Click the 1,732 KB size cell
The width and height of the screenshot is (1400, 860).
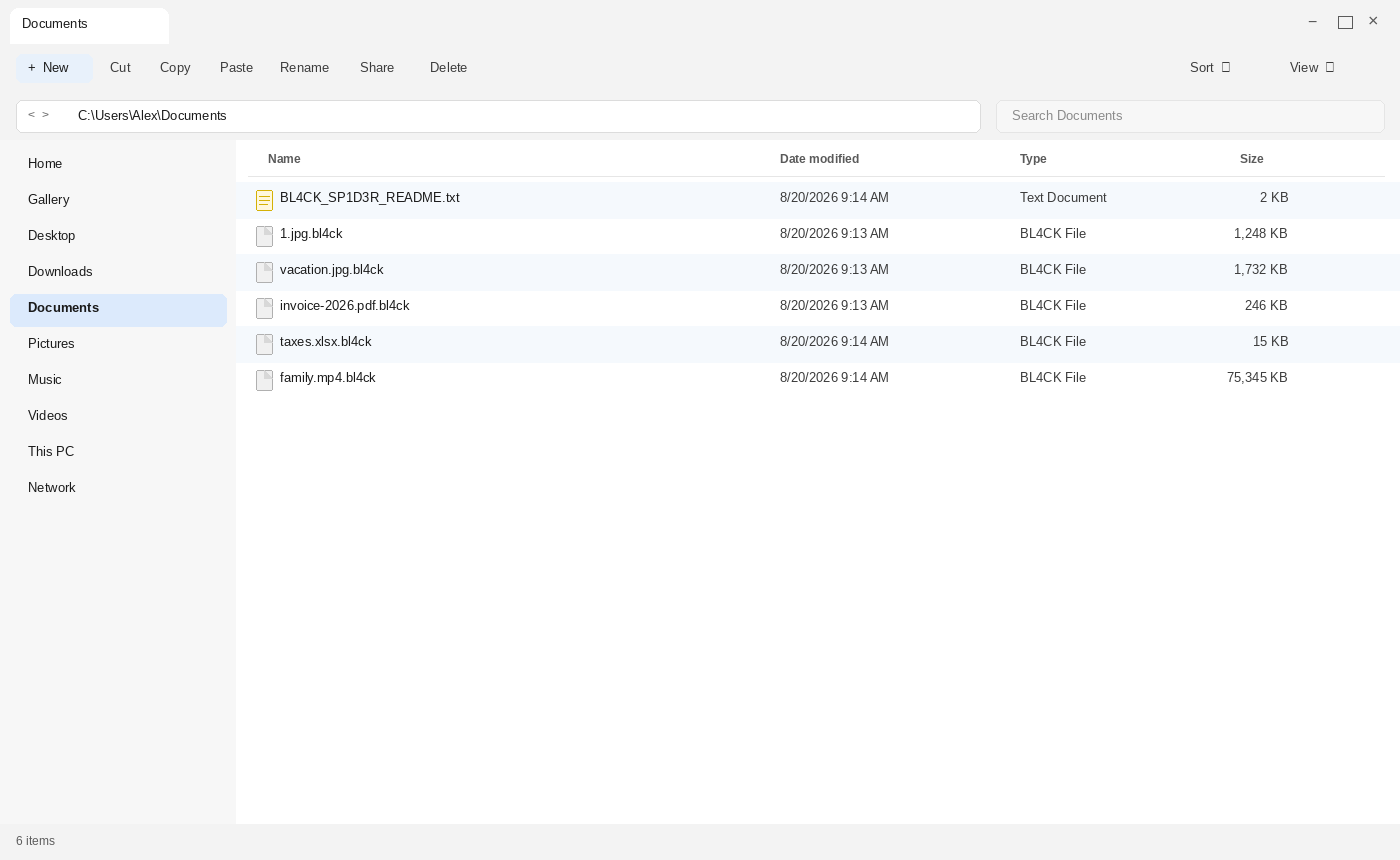(x=1261, y=270)
